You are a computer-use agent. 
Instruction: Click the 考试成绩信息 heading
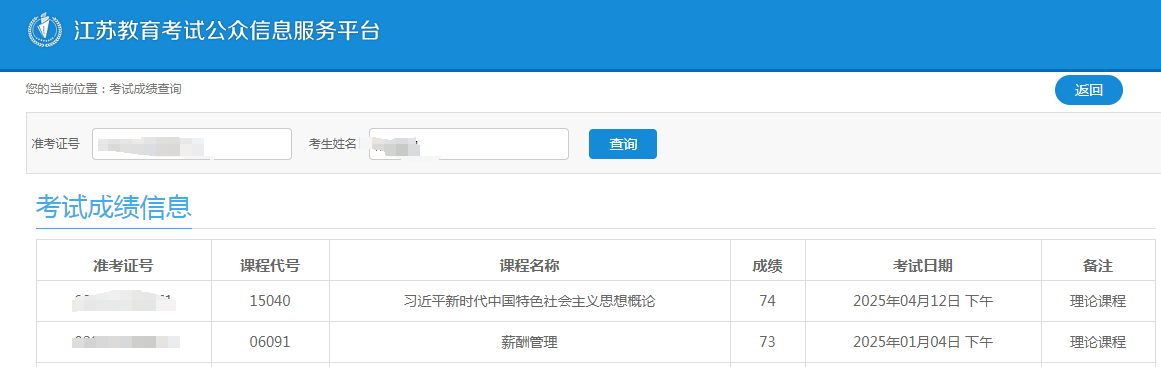click(x=113, y=207)
